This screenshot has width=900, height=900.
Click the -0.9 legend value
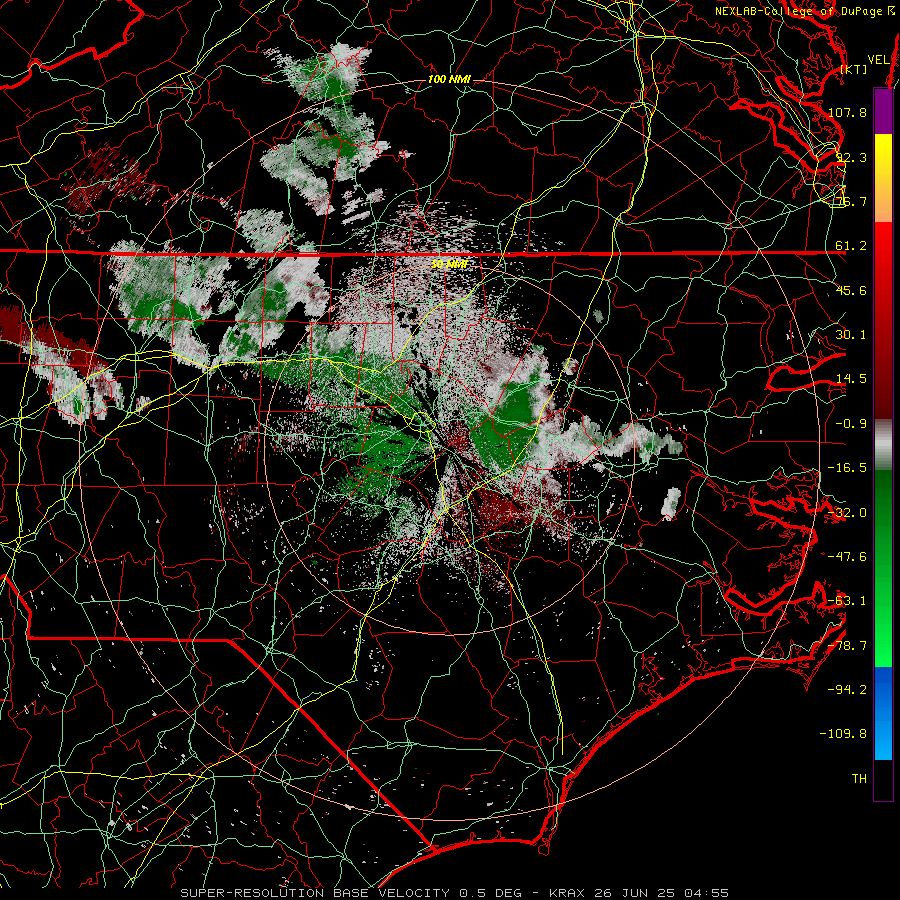[851, 424]
